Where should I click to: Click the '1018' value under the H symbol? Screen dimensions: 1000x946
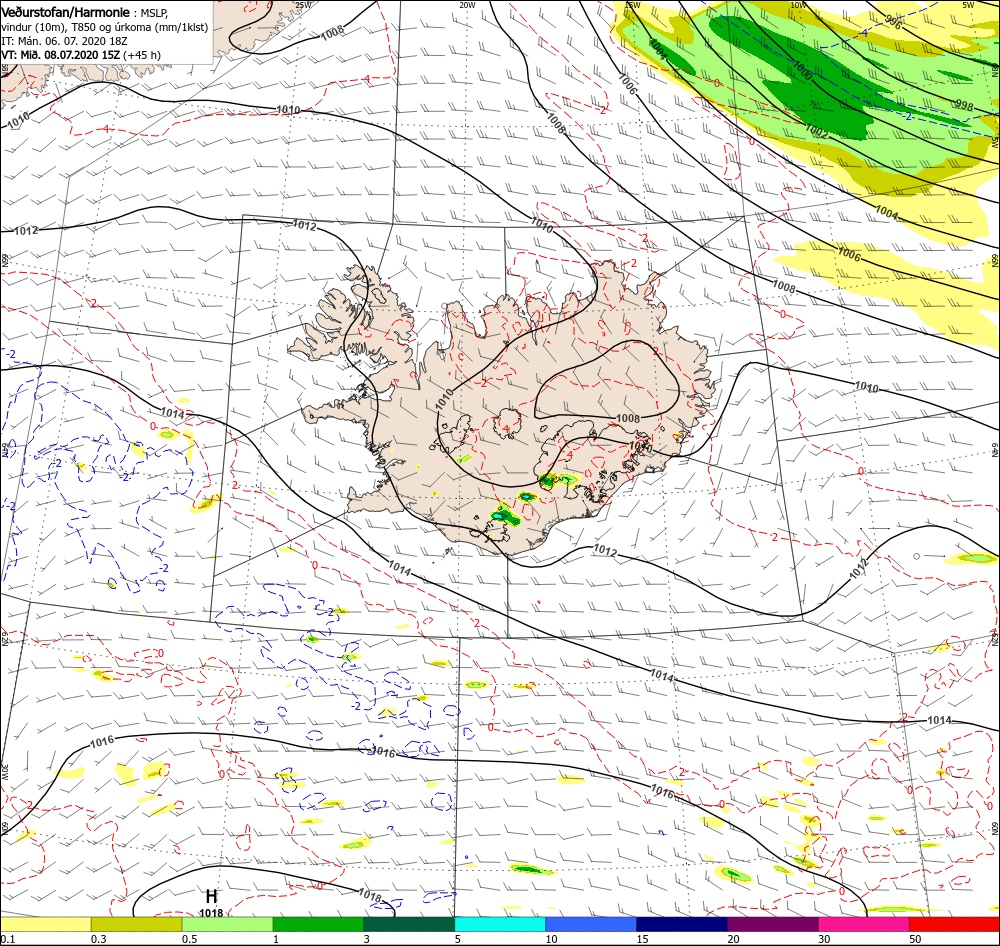click(x=211, y=913)
